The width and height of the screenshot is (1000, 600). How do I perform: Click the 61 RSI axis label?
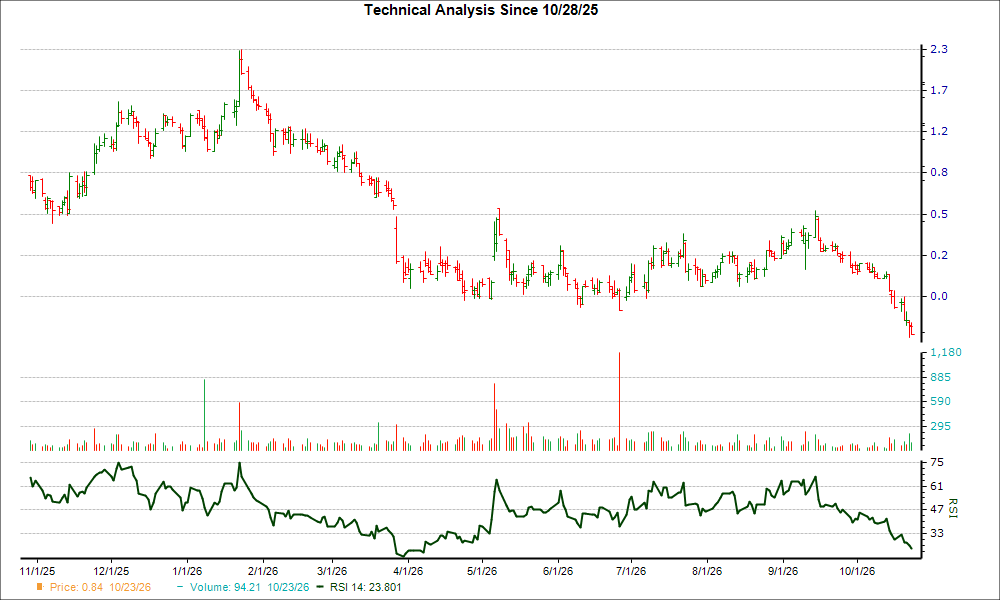coord(937,487)
